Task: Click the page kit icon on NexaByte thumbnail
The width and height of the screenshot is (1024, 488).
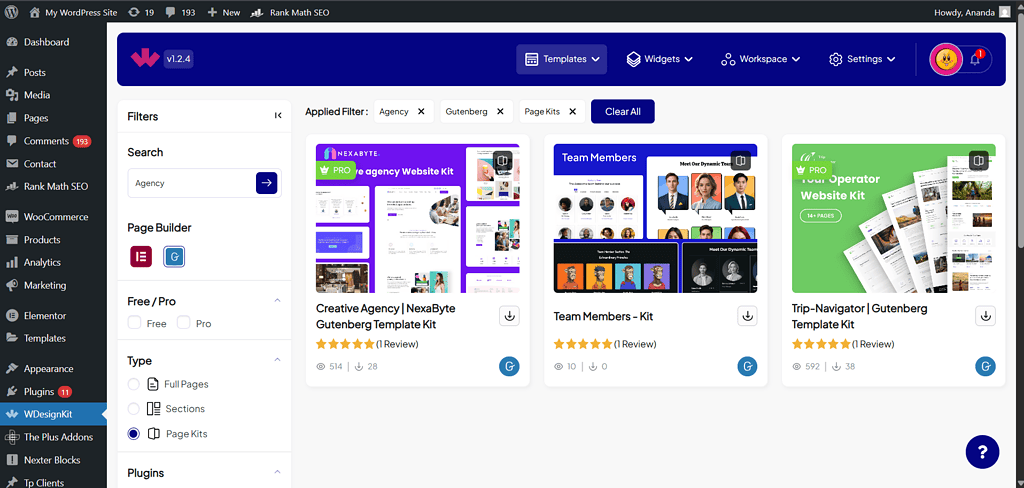Action: pyautogui.click(x=502, y=160)
